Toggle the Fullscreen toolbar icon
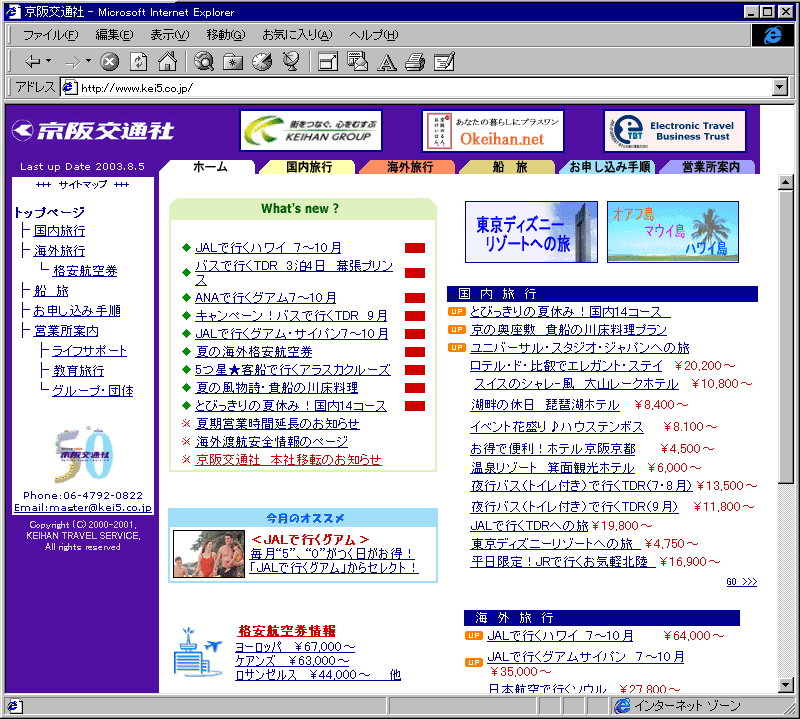The image size is (800, 719). (x=328, y=62)
